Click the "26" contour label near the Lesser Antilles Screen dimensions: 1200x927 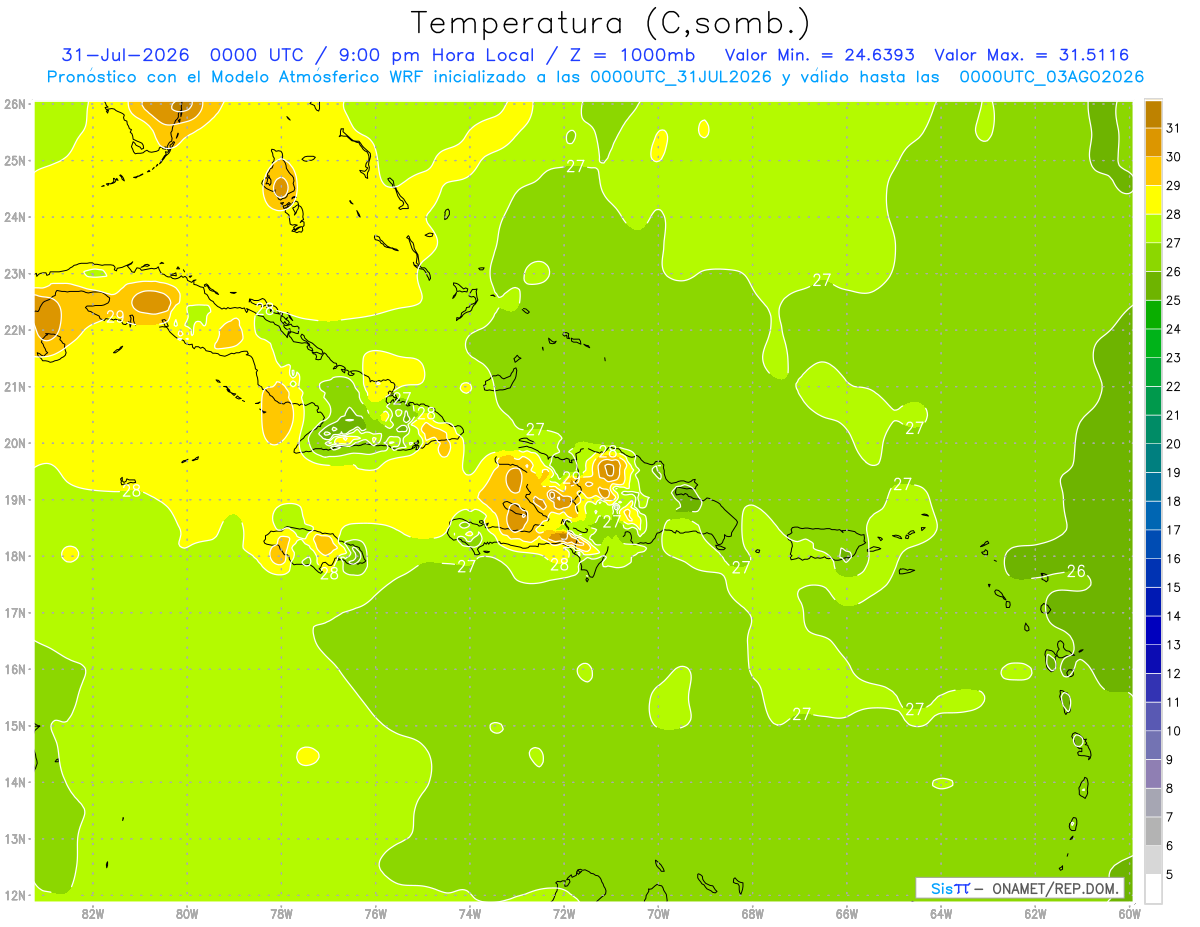click(x=1076, y=571)
